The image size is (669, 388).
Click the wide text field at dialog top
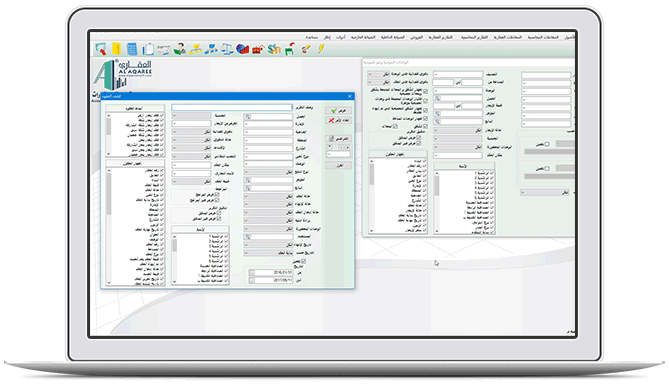pos(232,108)
